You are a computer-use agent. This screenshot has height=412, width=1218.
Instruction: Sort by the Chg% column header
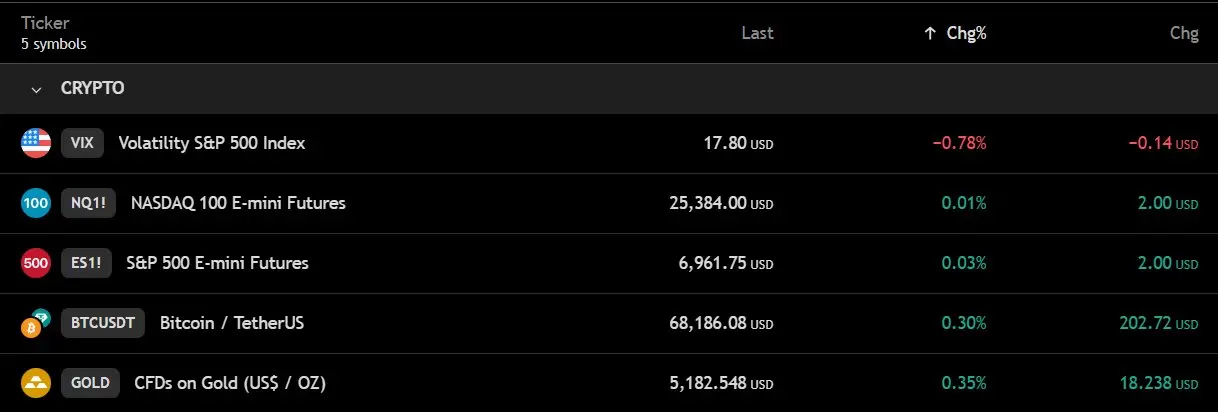tap(966, 33)
